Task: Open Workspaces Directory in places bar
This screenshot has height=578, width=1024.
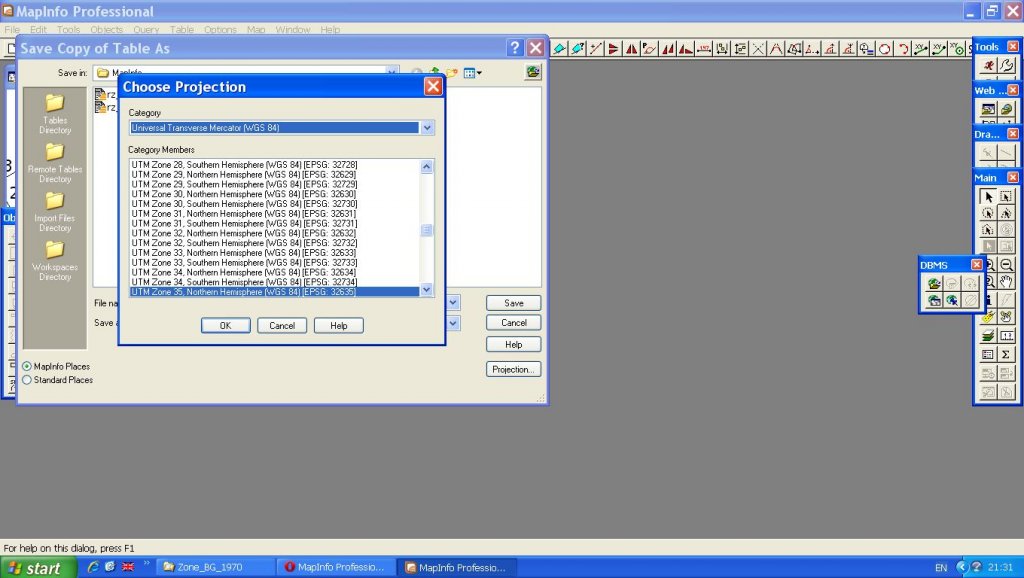Action: pos(55,261)
